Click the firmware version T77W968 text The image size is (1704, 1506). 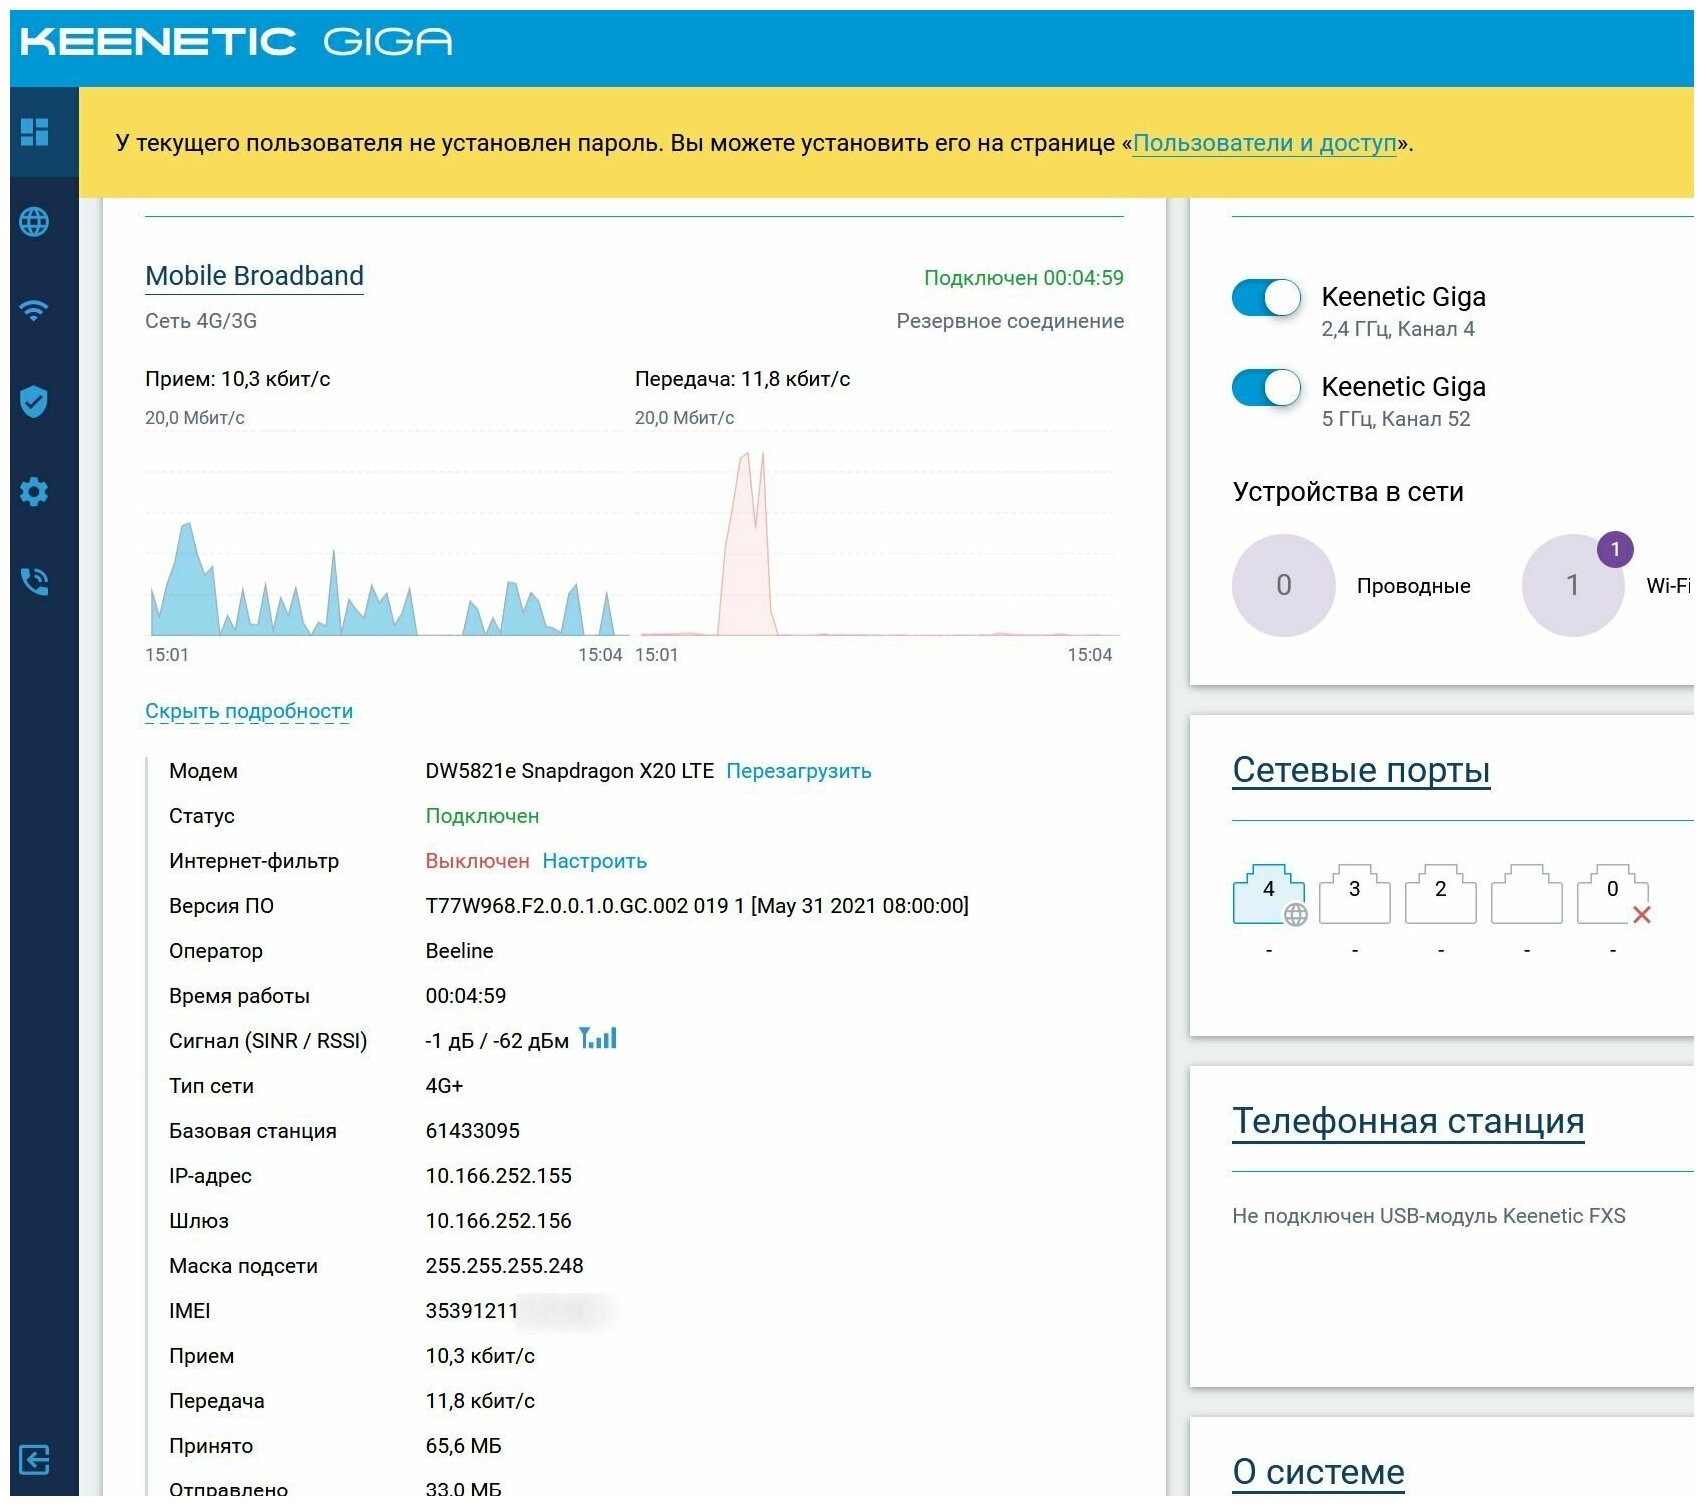697,906
